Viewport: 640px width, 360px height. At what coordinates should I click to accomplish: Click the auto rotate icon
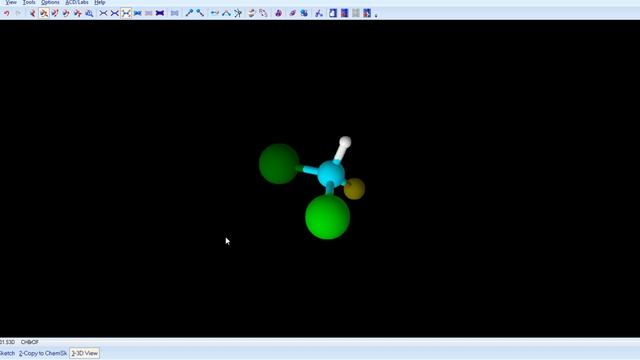pyautogui.click(x=252, y=13)
